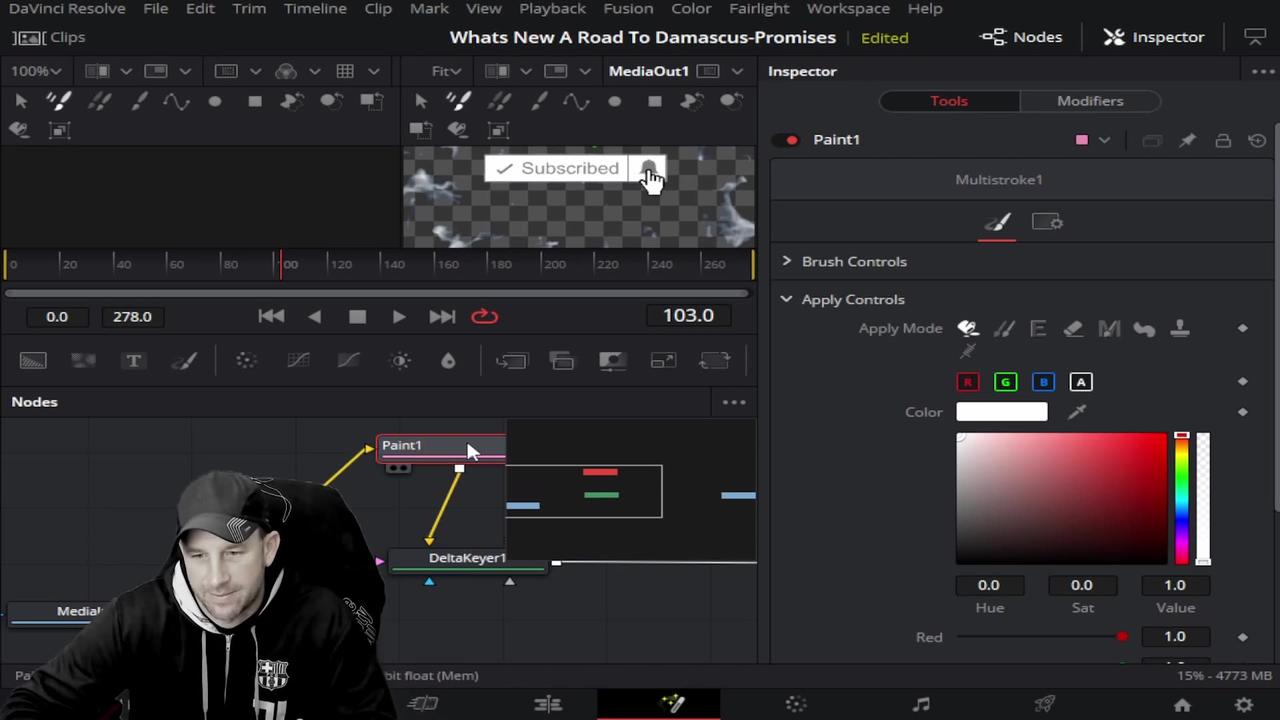The height and width of the screenshot is (720, 1280).
Task: Disable the Alpha channel button
Action: click(1081, 381)
